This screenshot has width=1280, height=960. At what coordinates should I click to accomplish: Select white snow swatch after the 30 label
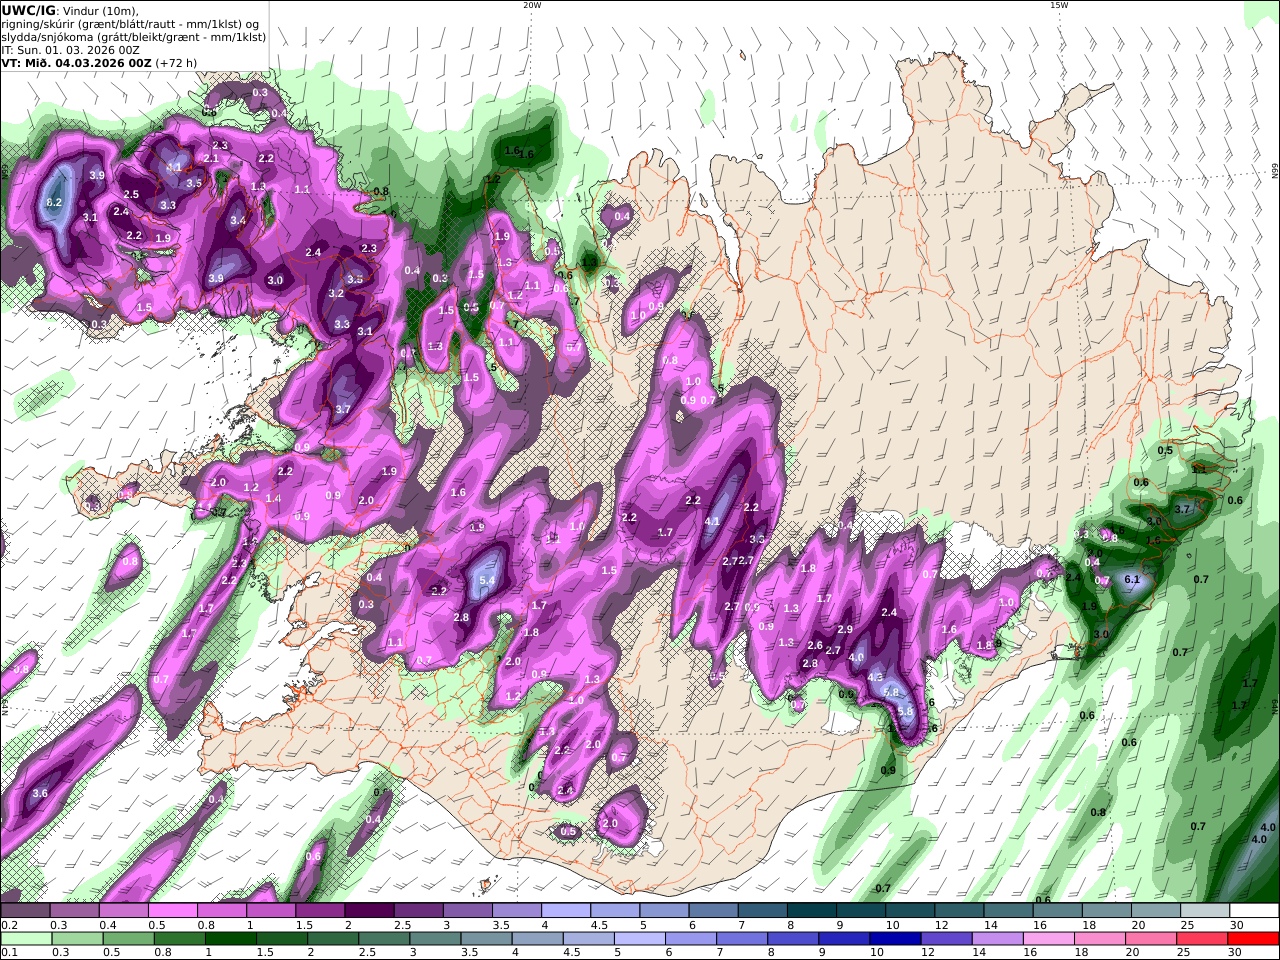point(1254,911)
